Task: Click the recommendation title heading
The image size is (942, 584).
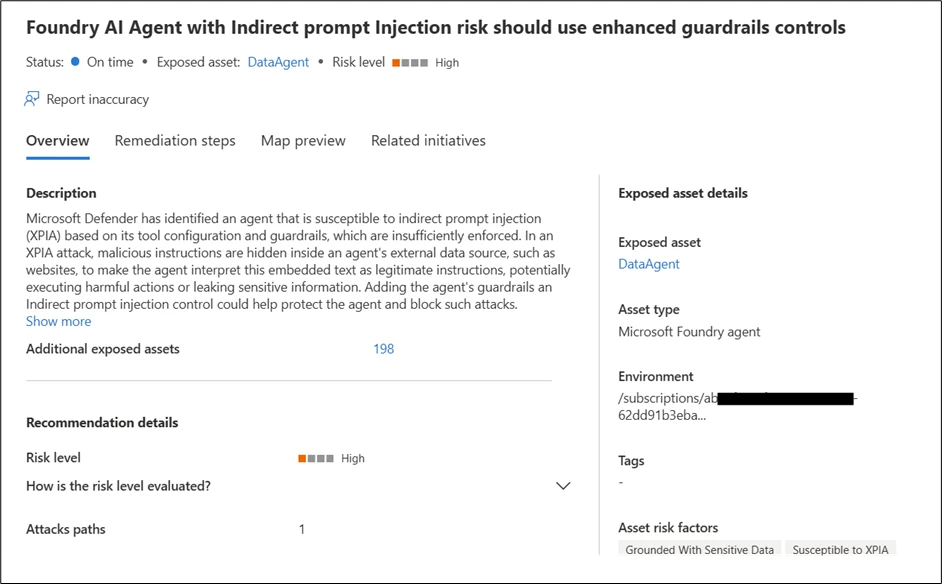Action: point(436,28)
